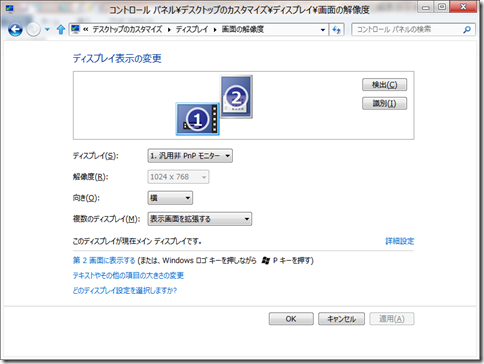484x364 pixels.
Task: Click ディスプレイ breadcrumb in address bar
Action: pyautogui.click(x=192, y=29)
